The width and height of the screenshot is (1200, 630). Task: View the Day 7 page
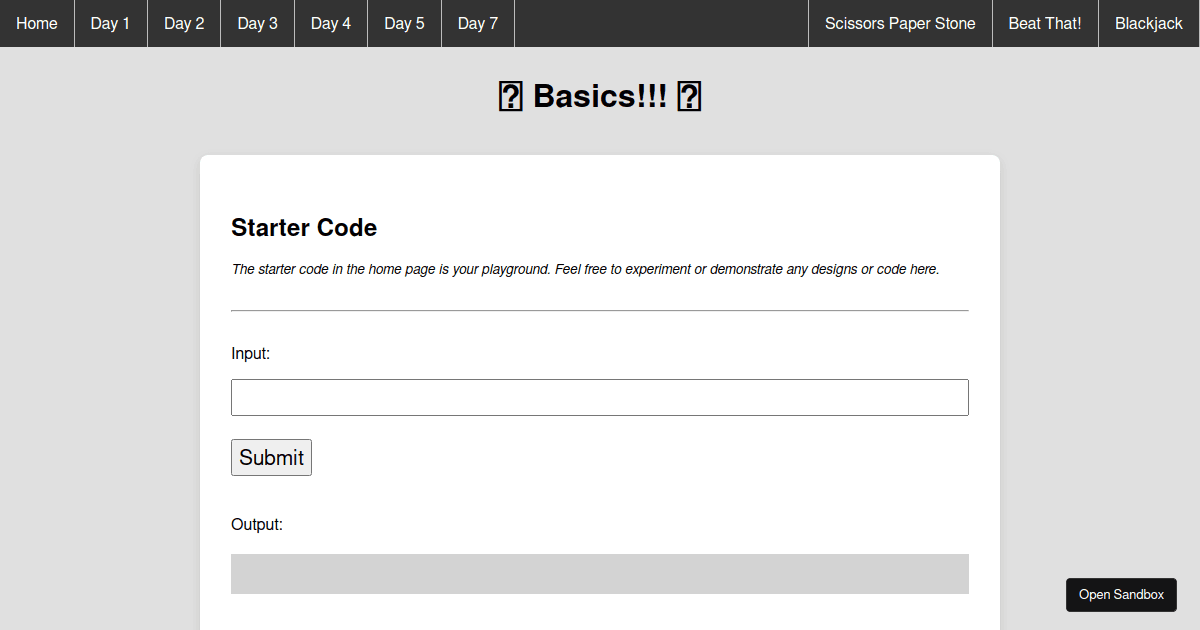click(477, 23)
